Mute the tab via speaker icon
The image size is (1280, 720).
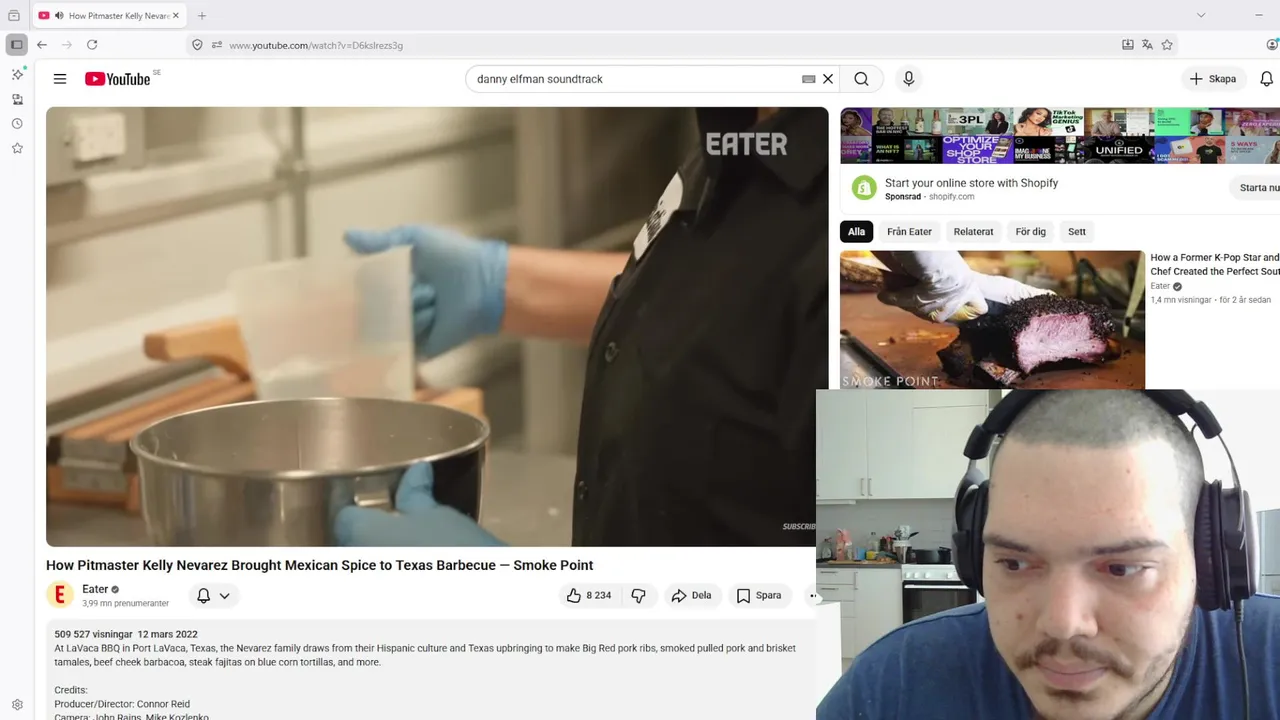pos(59,16)
